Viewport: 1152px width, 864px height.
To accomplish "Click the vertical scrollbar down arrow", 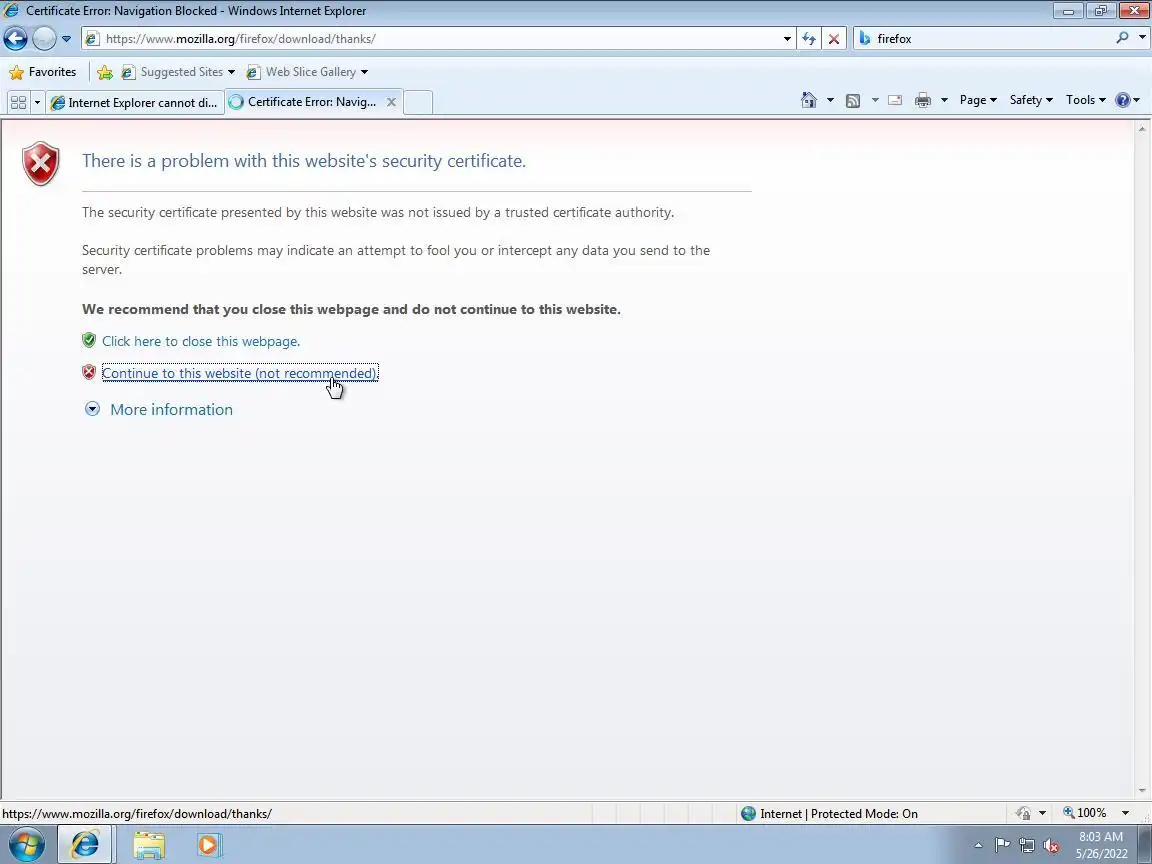I will pos(1142,791).
